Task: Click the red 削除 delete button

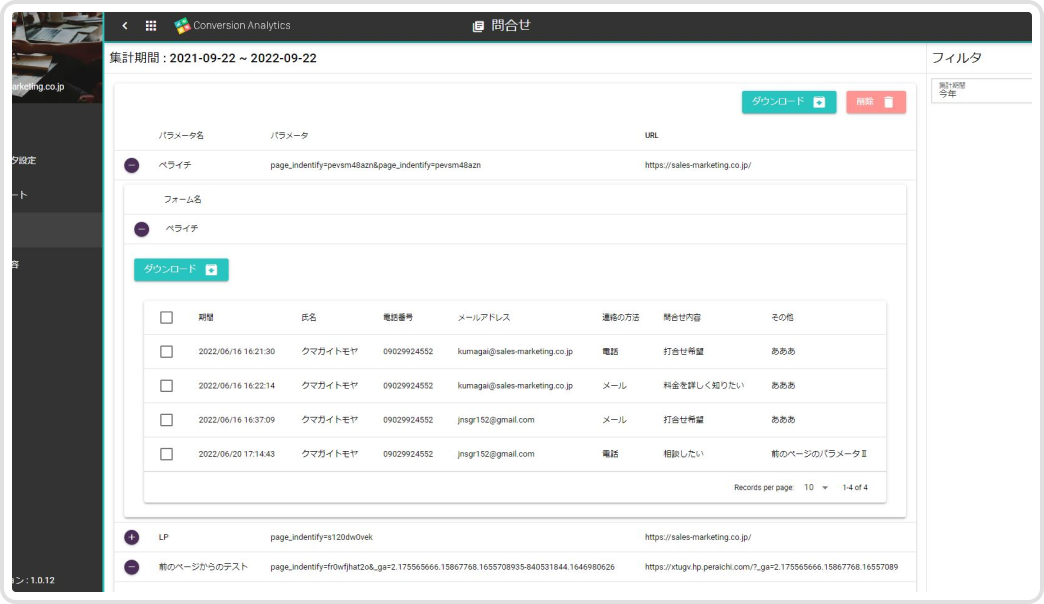Action: pos(876,102)
